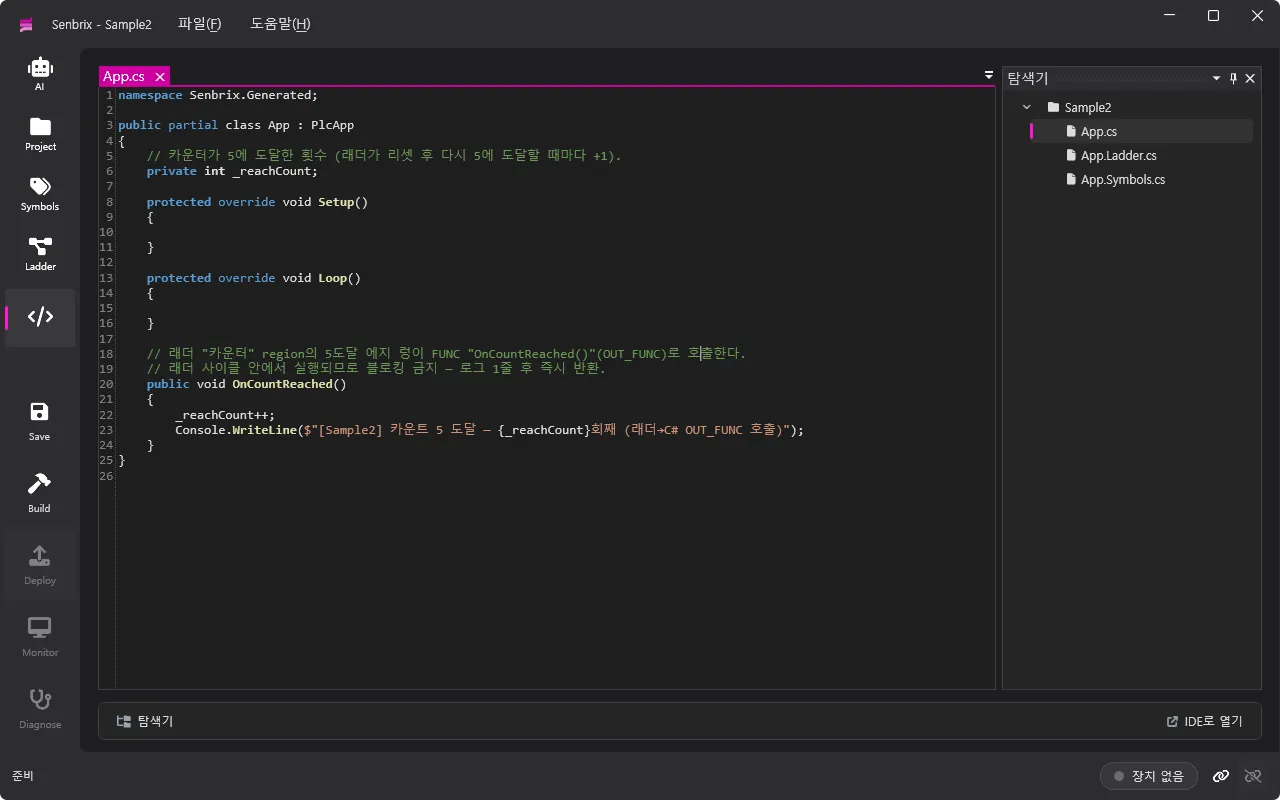Screen dimensions: 1280x800
Task: Click the Console.WriteLine code line
Action: pos(489,430)
